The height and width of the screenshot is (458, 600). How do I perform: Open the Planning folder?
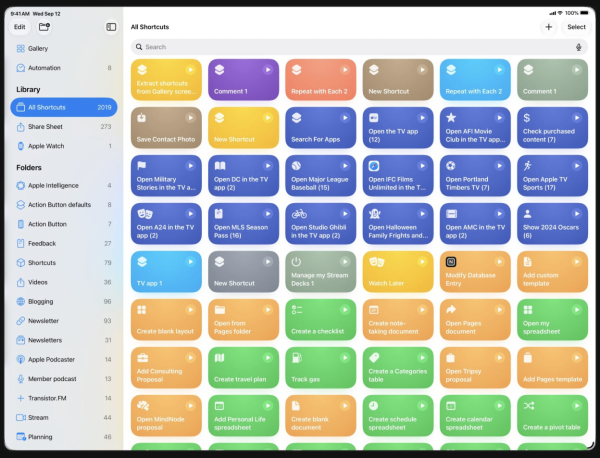[64, 437]
